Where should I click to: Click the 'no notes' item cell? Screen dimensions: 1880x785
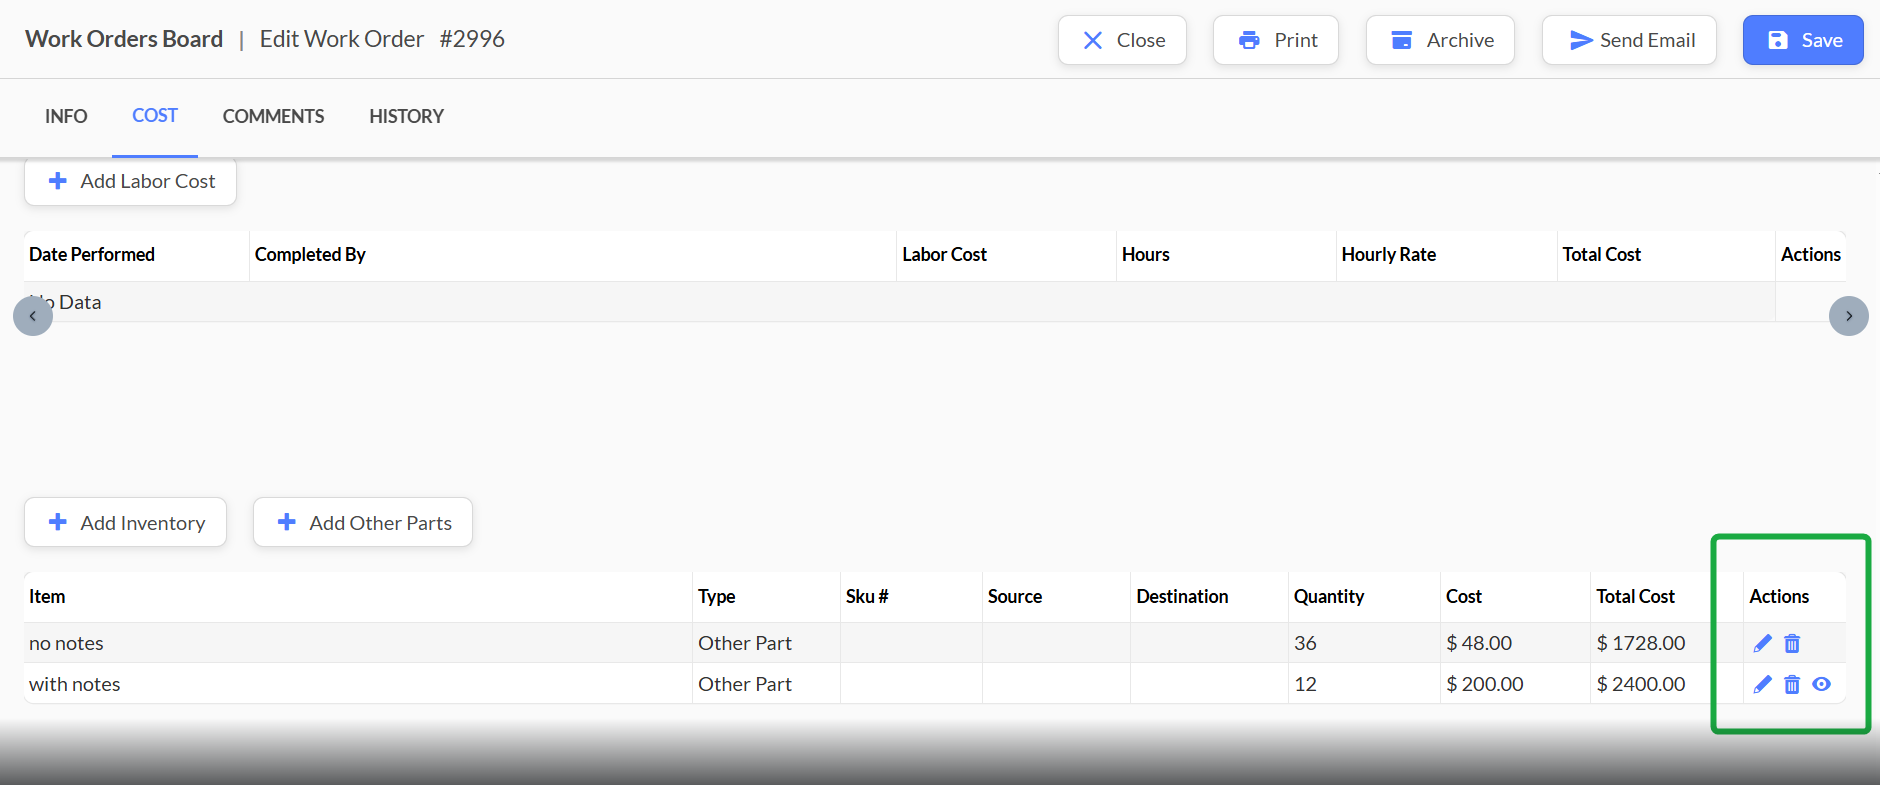point(358,643)
